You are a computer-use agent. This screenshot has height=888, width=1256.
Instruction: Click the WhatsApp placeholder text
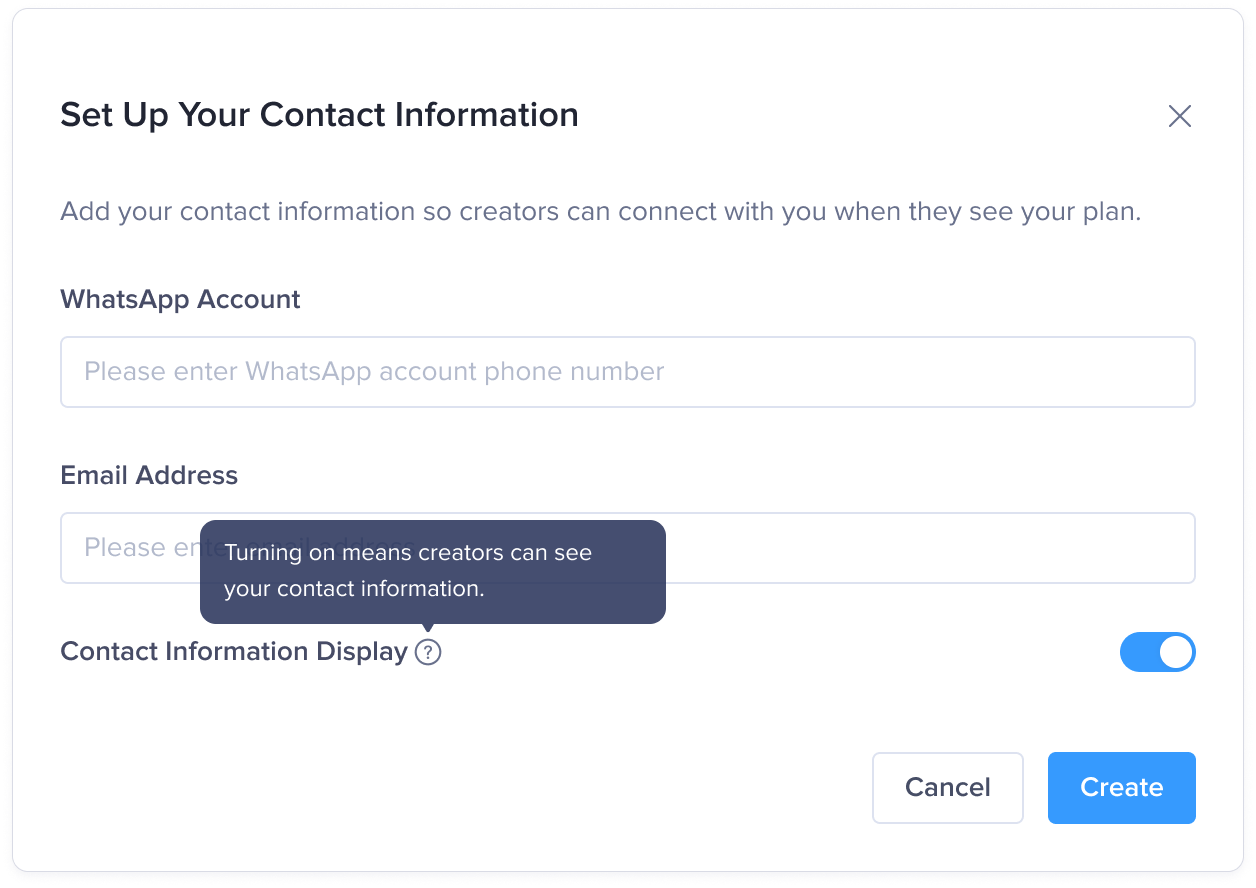click(374, 372)
